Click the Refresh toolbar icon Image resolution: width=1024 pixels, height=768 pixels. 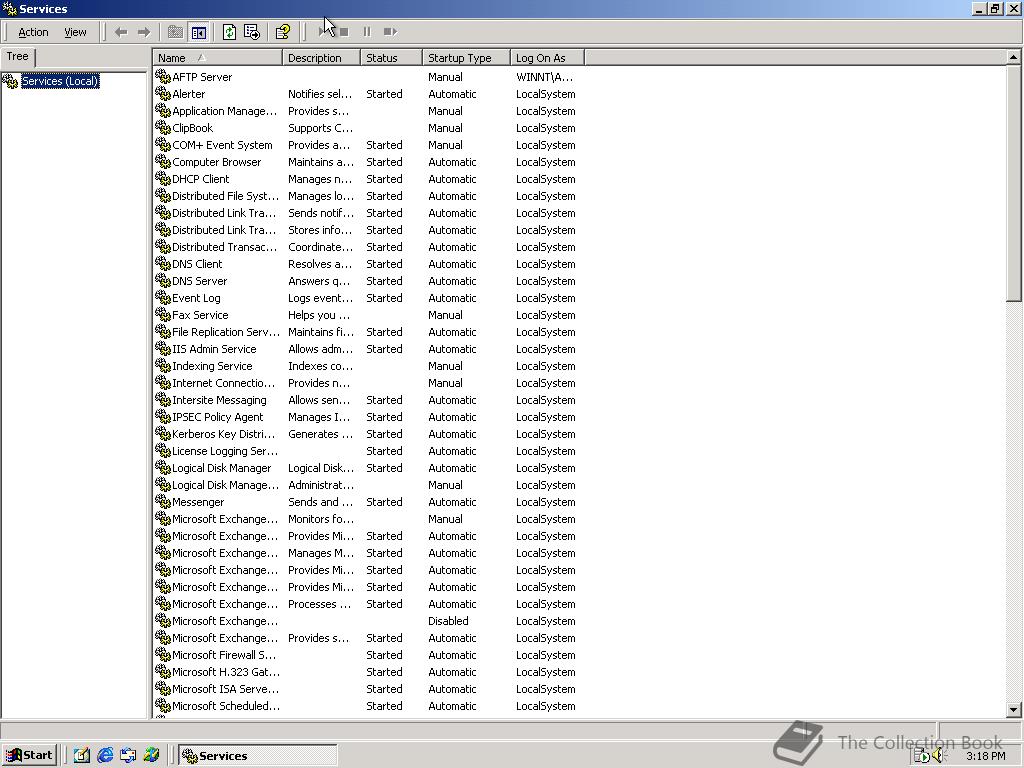(x=229, y=32)
